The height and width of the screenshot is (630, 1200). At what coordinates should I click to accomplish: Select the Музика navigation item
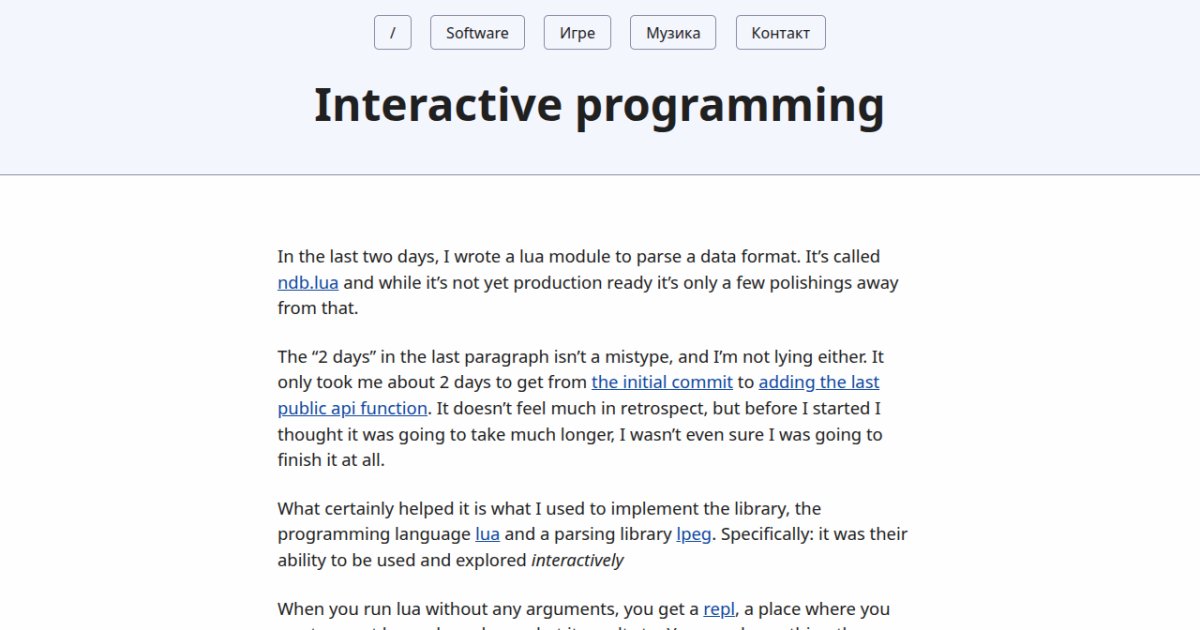tap(673, 33)
